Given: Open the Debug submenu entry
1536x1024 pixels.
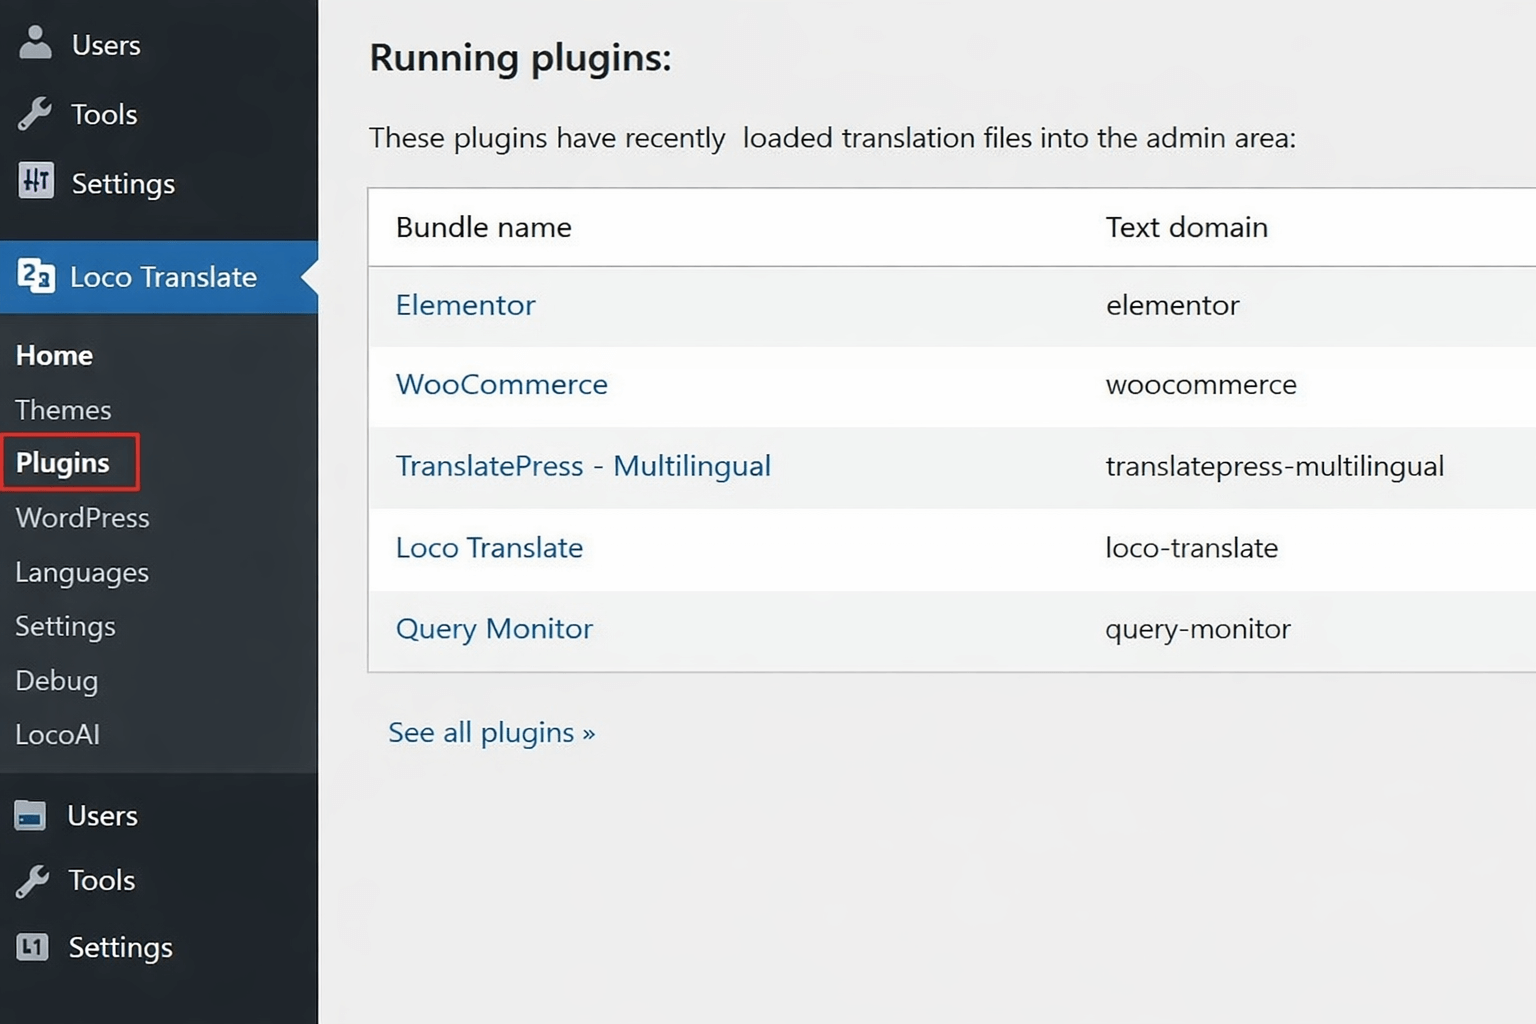Looking at the screenshot, I should 56,681.
